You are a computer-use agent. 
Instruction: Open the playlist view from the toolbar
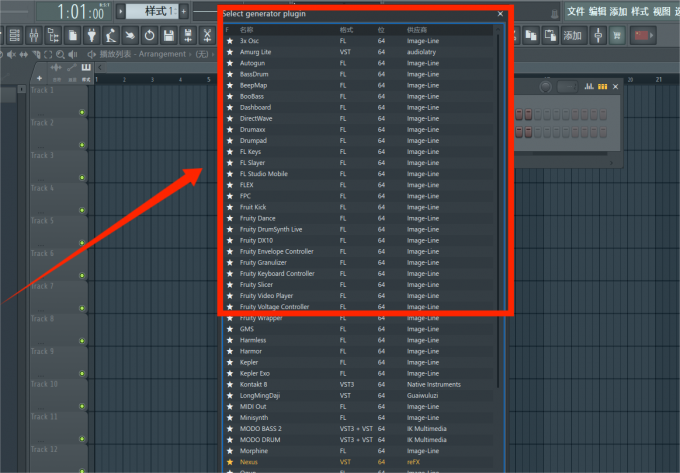coord(14,36)
